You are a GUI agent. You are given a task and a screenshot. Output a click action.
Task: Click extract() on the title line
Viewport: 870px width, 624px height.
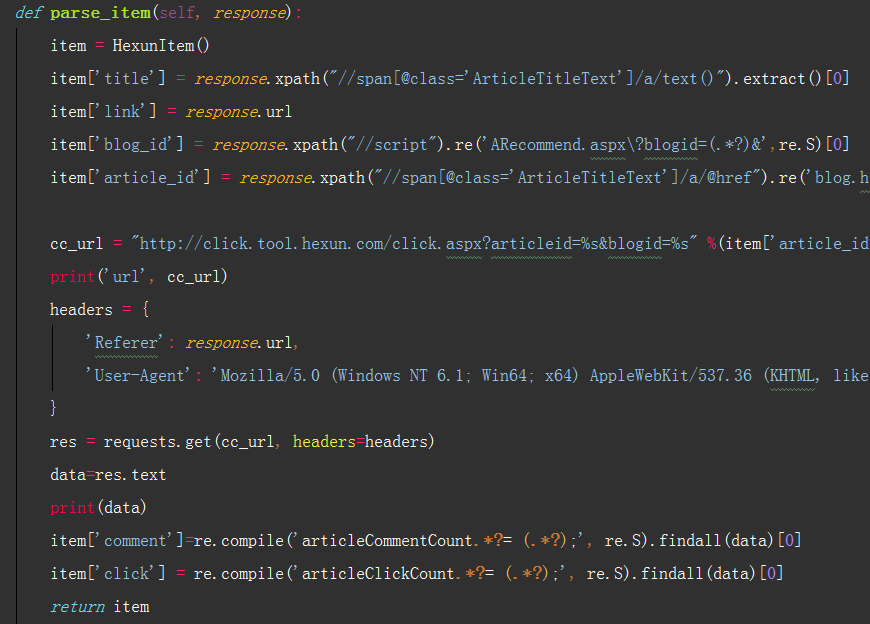782,78
